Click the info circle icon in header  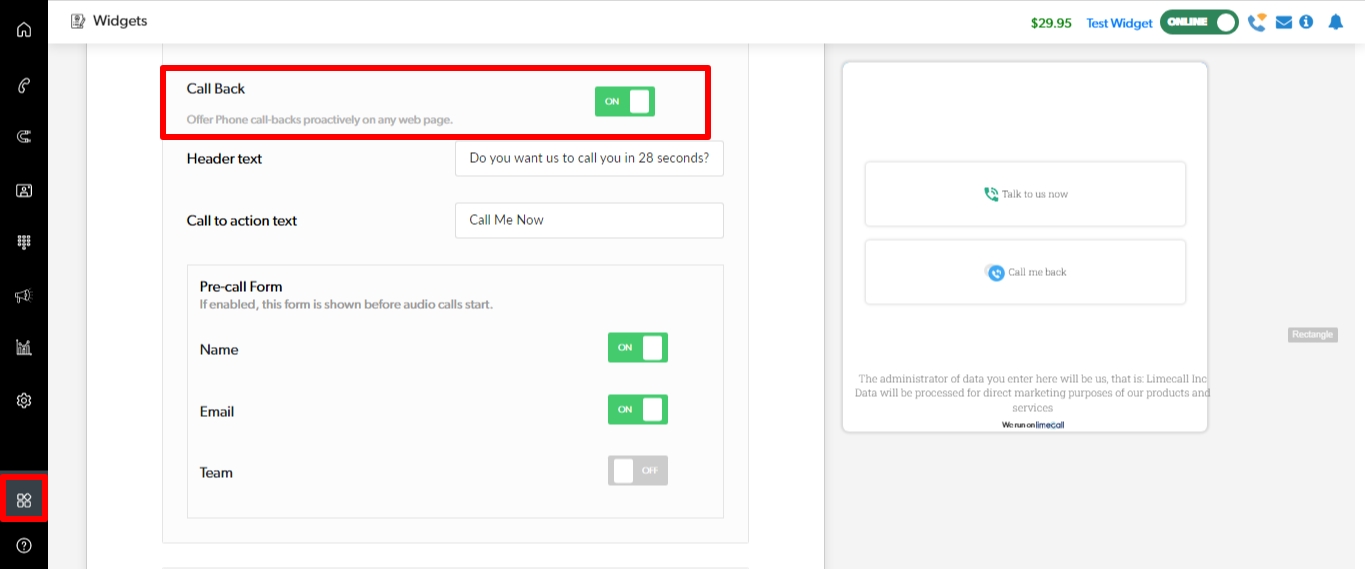click(x=1306, y=22)
